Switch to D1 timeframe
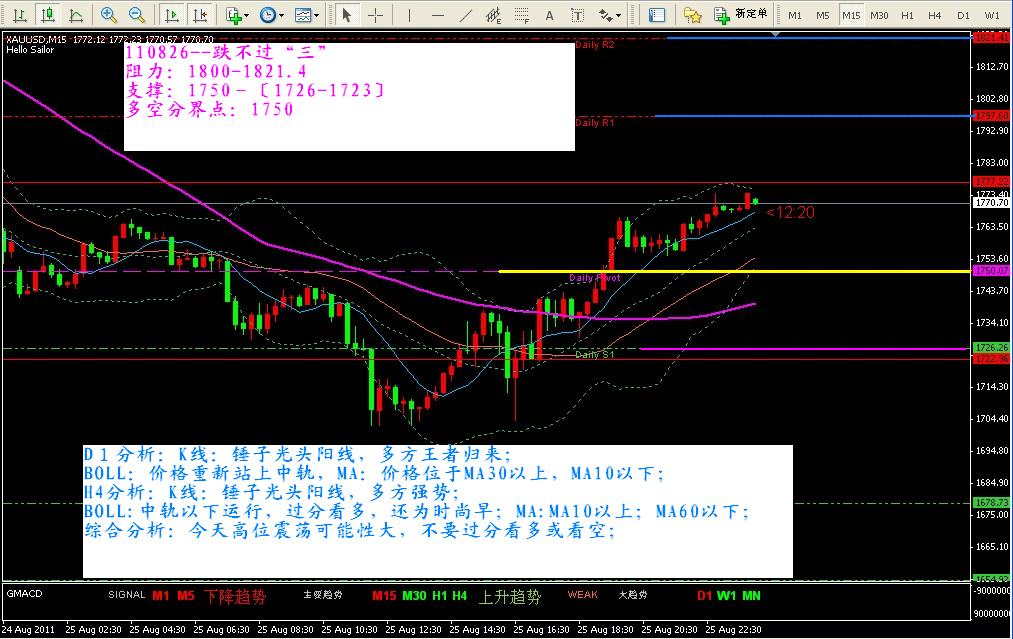The image size is (1013, 639). click(963, 15)
